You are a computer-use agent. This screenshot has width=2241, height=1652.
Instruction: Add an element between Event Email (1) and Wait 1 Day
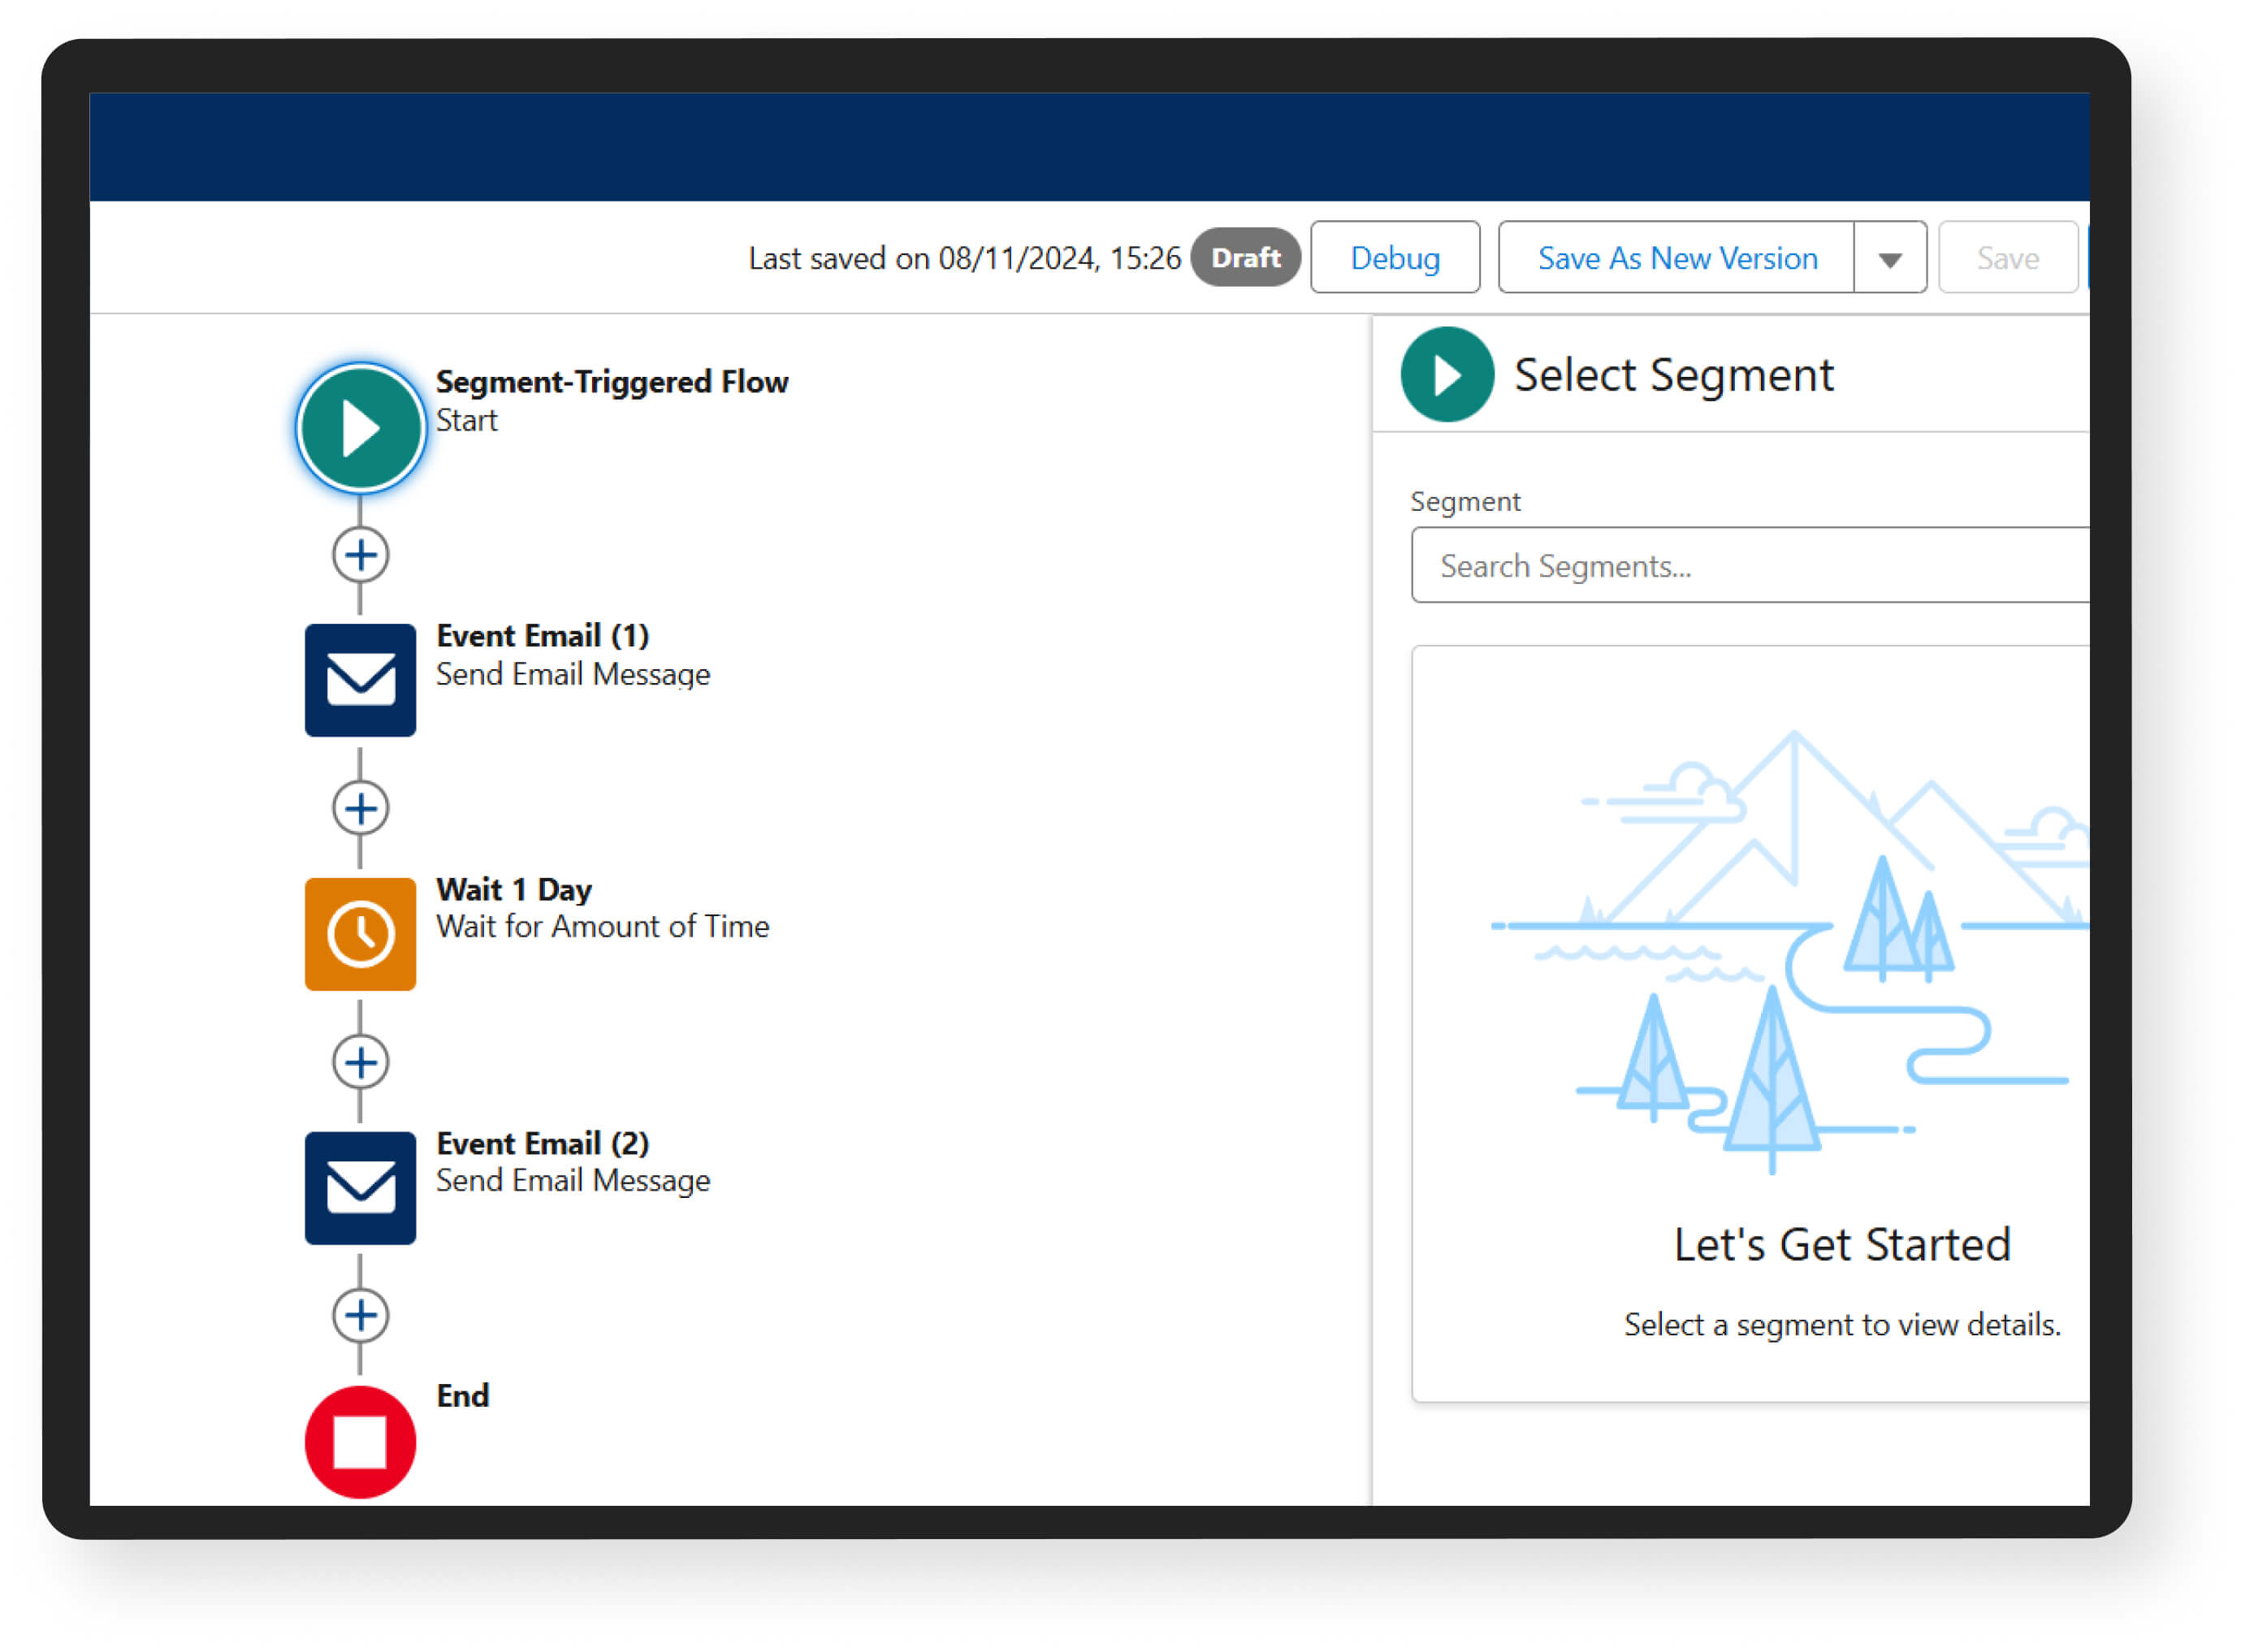coord(360,807)
